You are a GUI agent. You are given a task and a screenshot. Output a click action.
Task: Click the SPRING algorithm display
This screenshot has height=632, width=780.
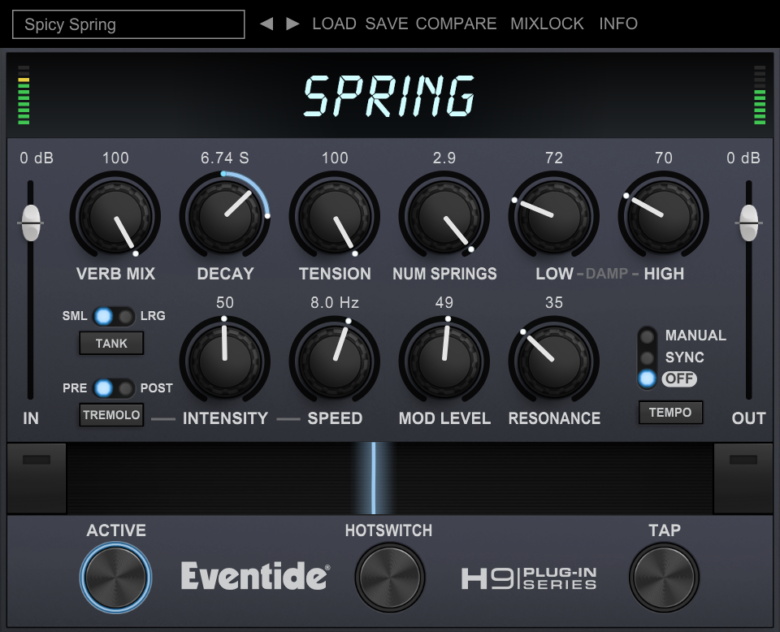tap(389, 96)
